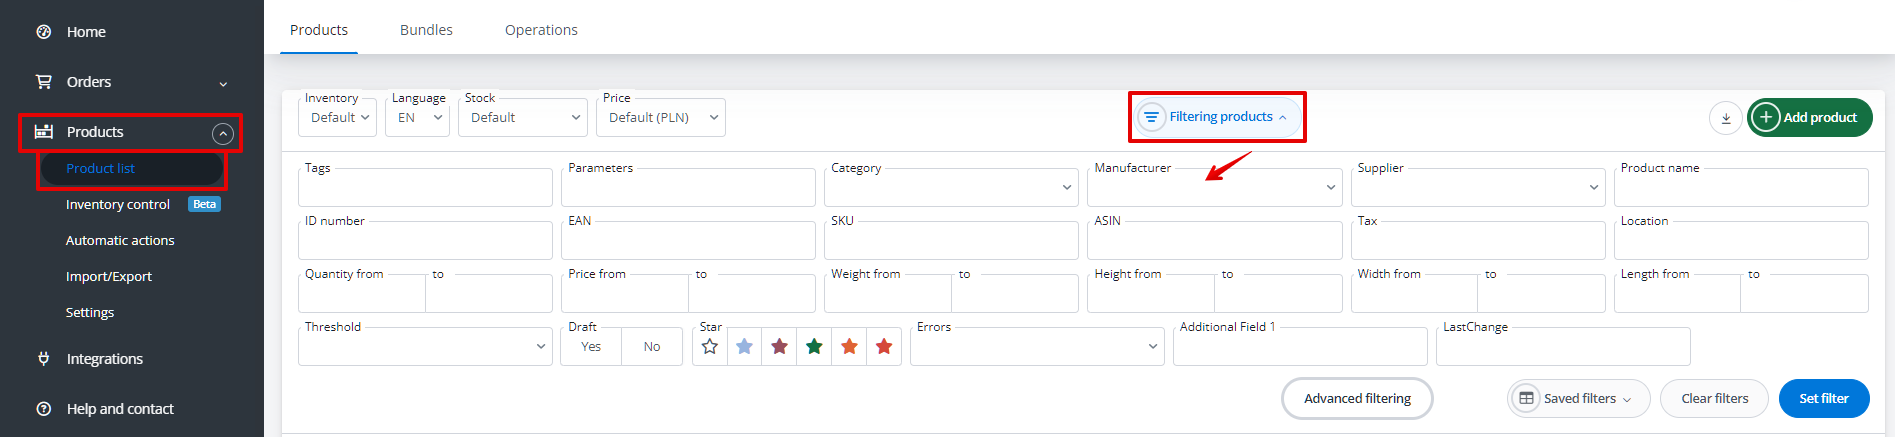Open the Supplier dropdown

pos(1478,187)
